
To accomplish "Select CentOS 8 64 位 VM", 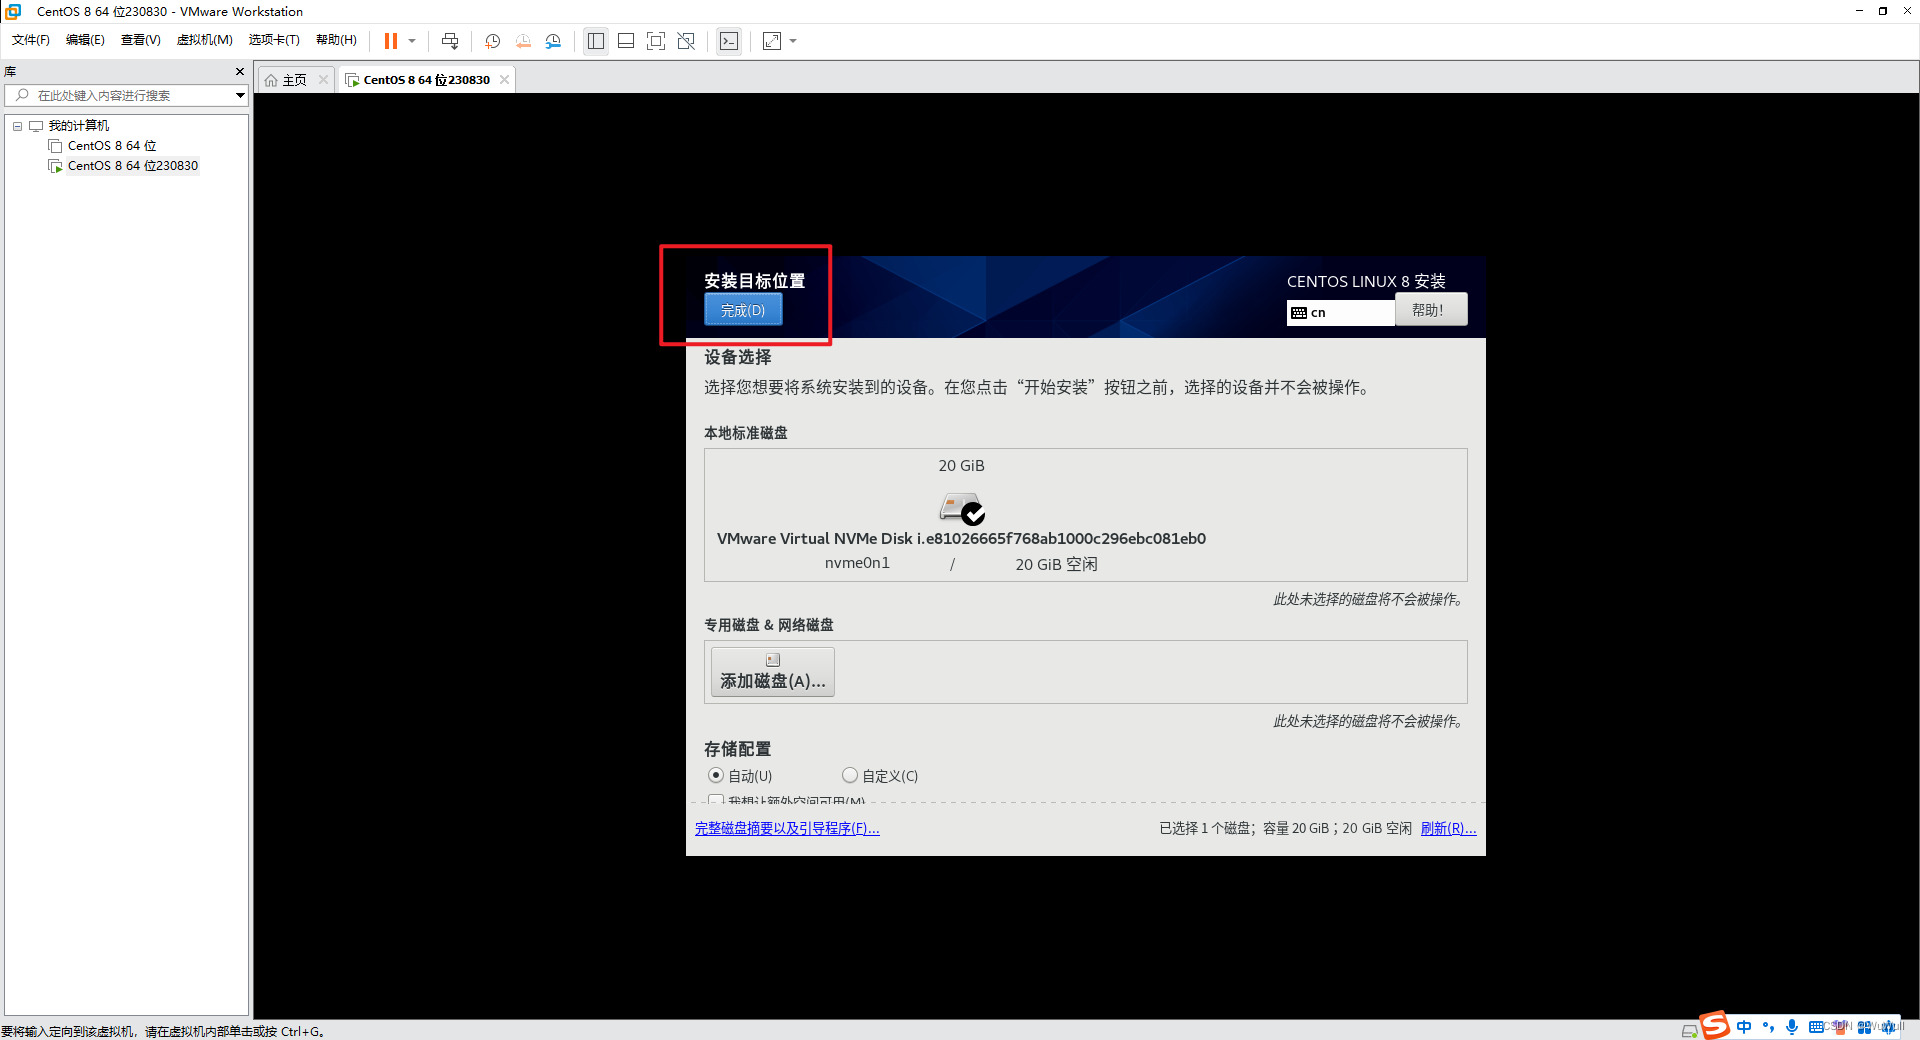I will tap(112, 146).
